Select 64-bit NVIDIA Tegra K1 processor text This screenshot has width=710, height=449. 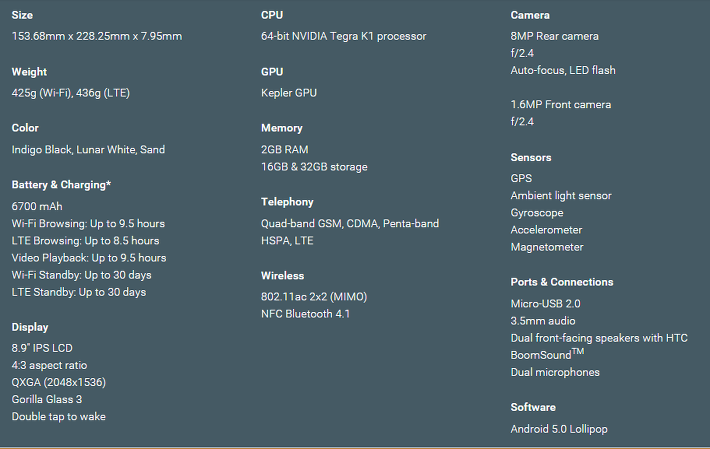344,36
